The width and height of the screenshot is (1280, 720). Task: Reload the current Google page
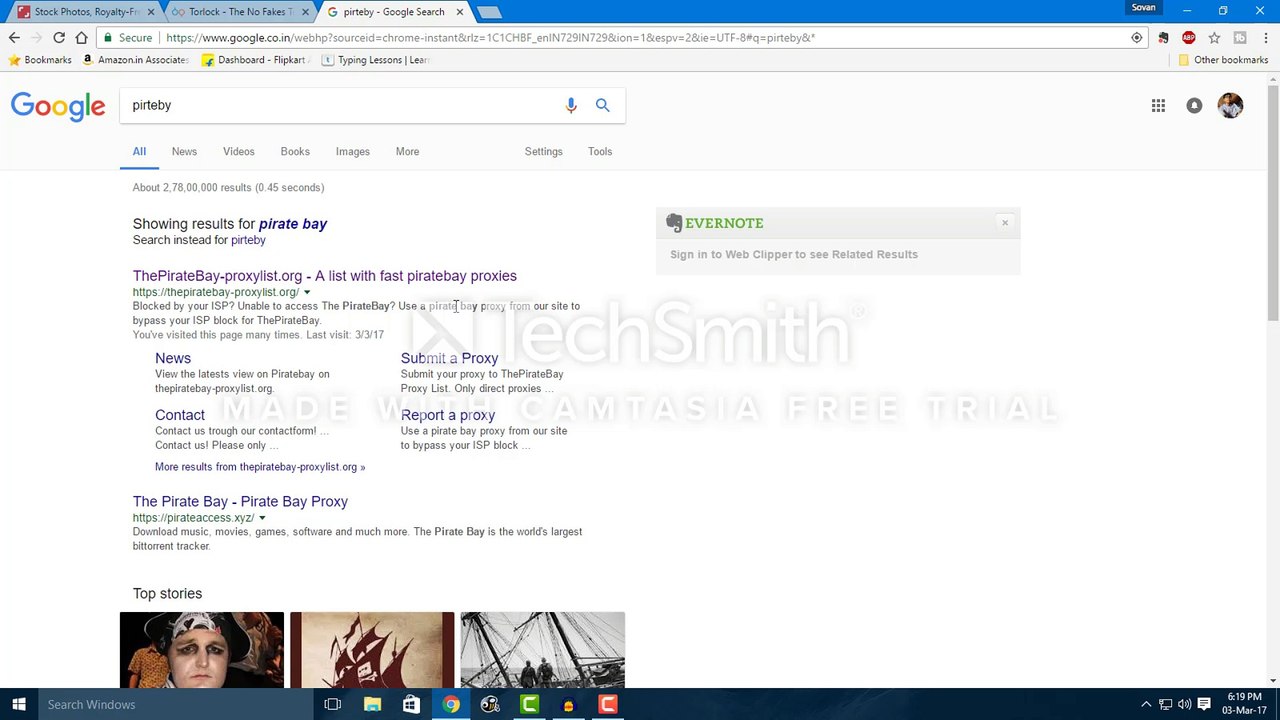coord(59,38)
